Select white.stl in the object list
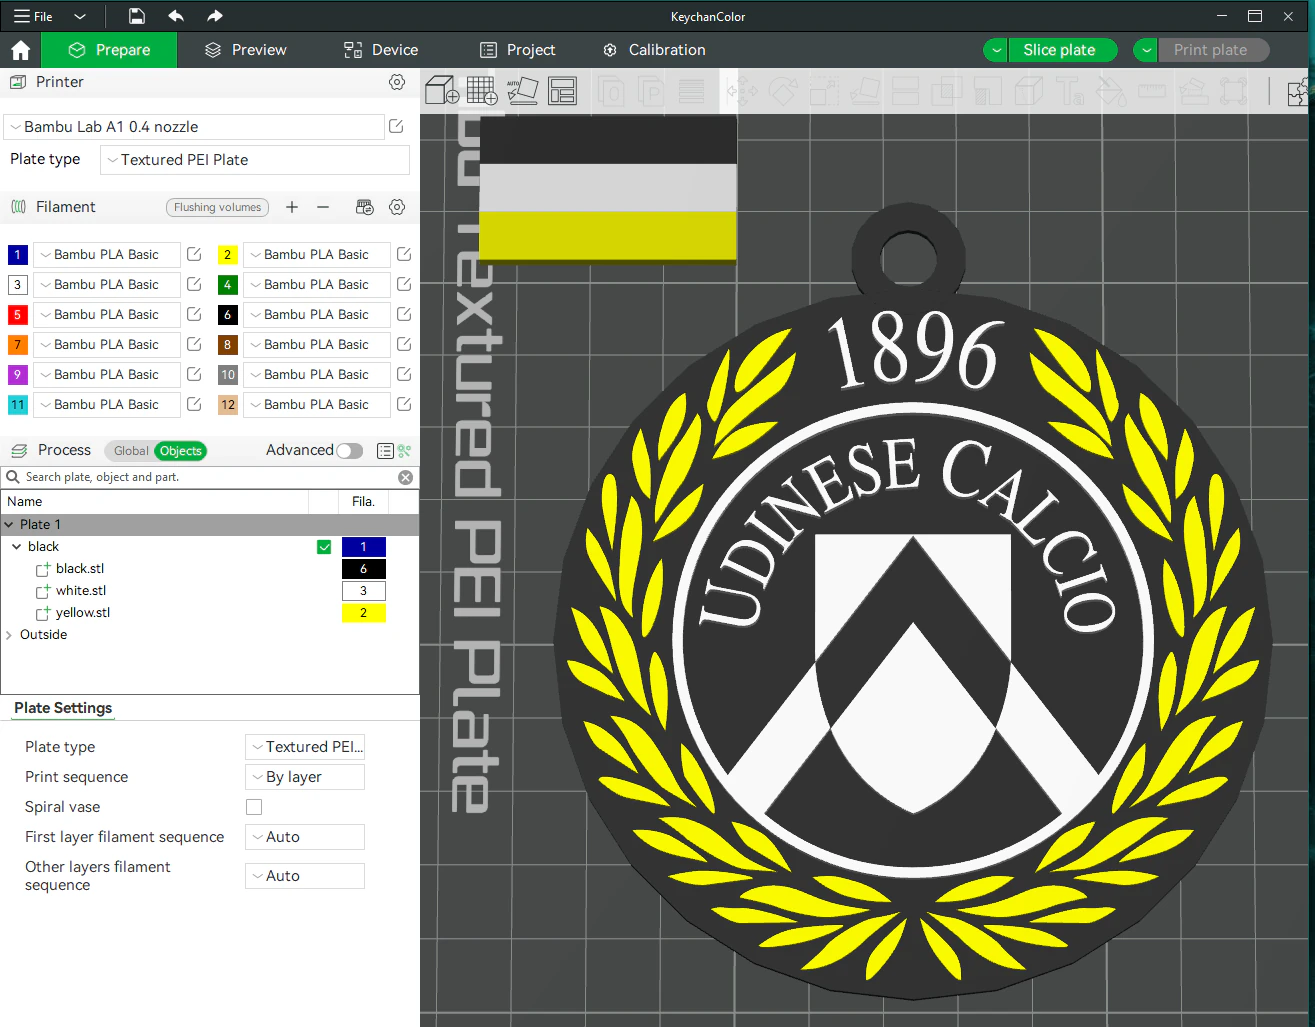1315x1027 pixels. pyautogui.click(x=81, y=591)
